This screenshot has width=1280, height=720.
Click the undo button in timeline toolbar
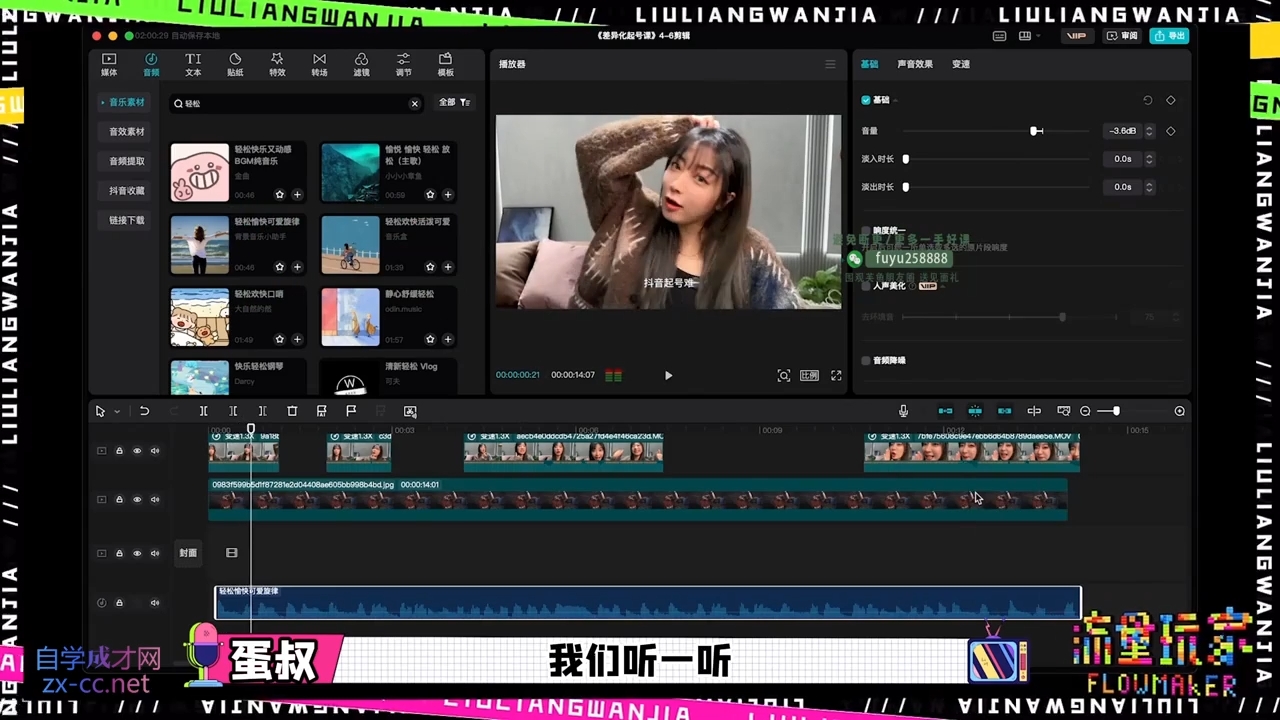click(144, 411)
